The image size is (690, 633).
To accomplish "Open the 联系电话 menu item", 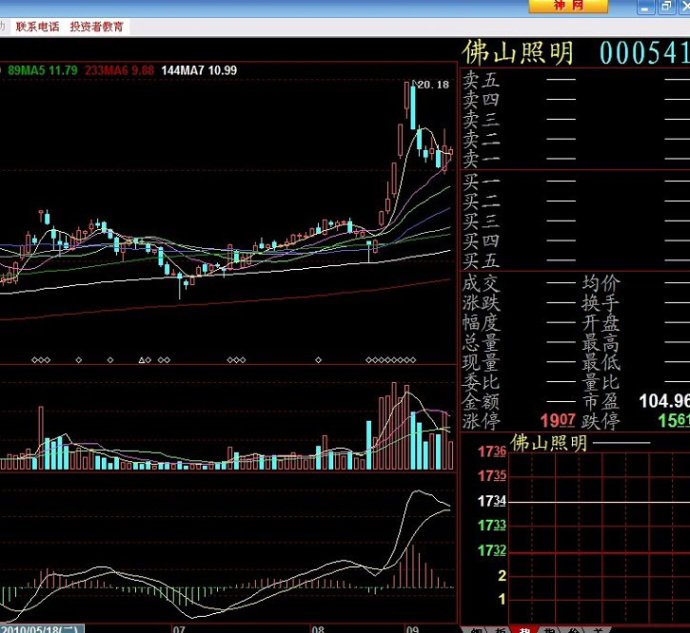I will (37, 27).
